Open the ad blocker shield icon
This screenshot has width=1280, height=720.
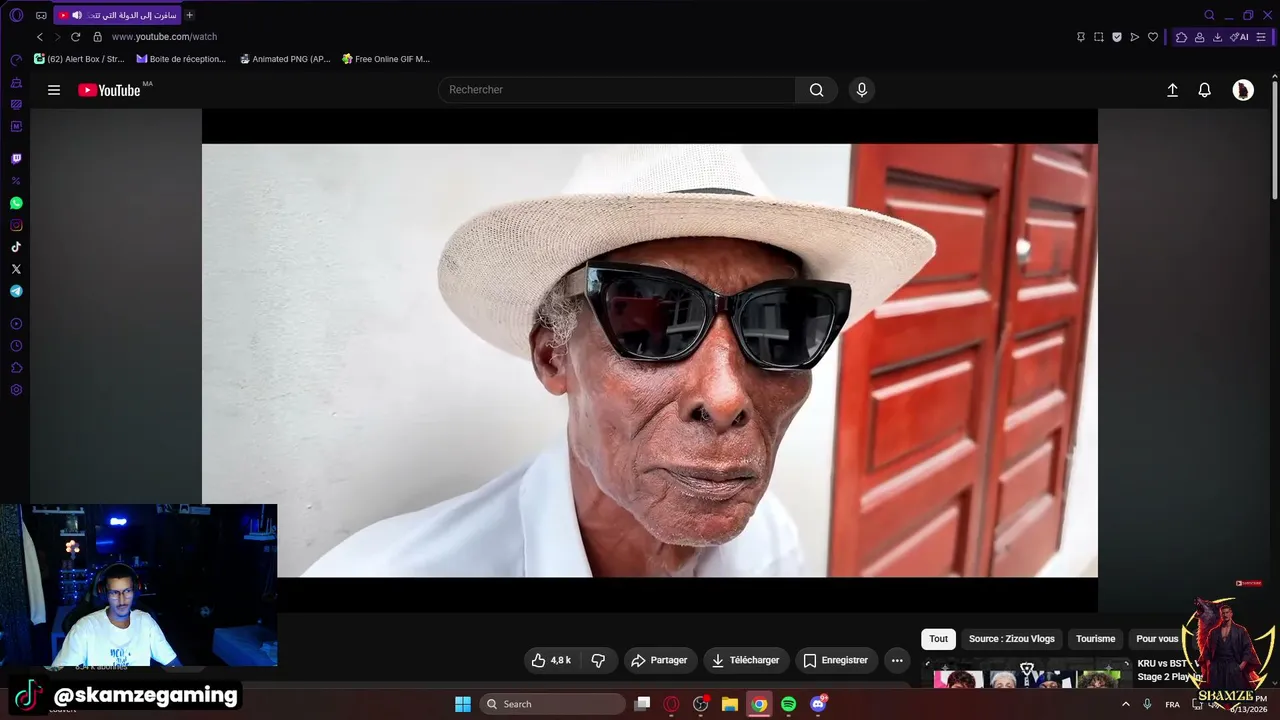tap(1117, 37)
